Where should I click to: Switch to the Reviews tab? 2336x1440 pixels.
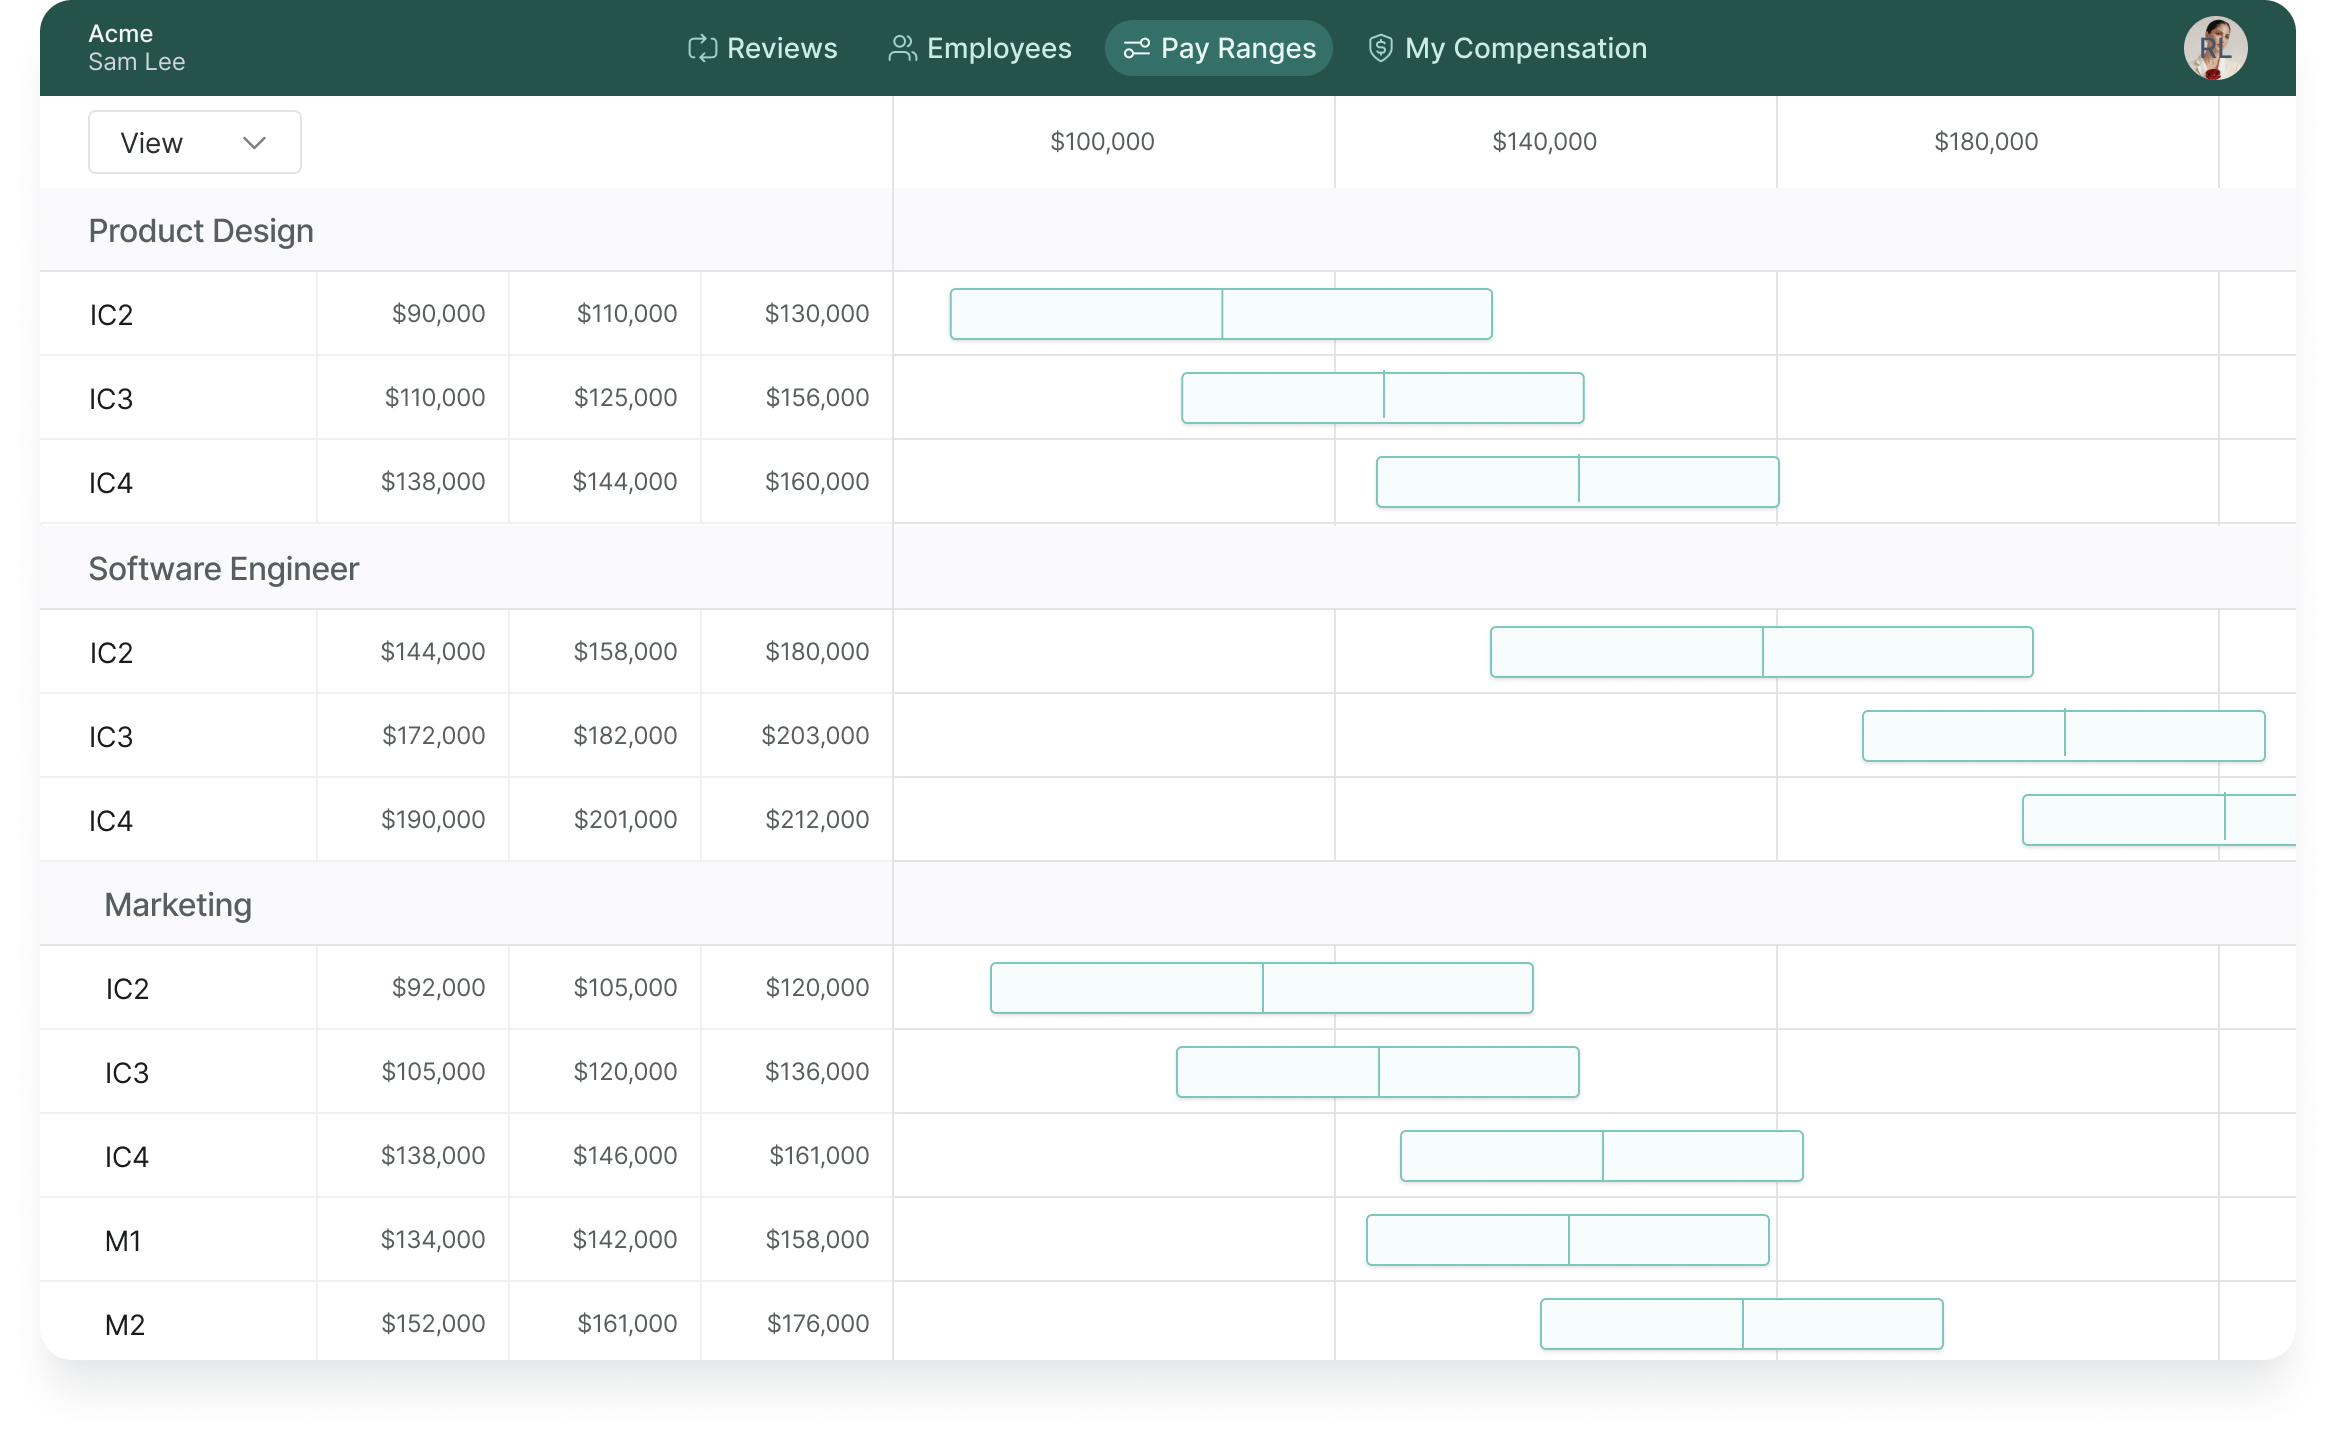pyautogui.click(x=781, y=47)
